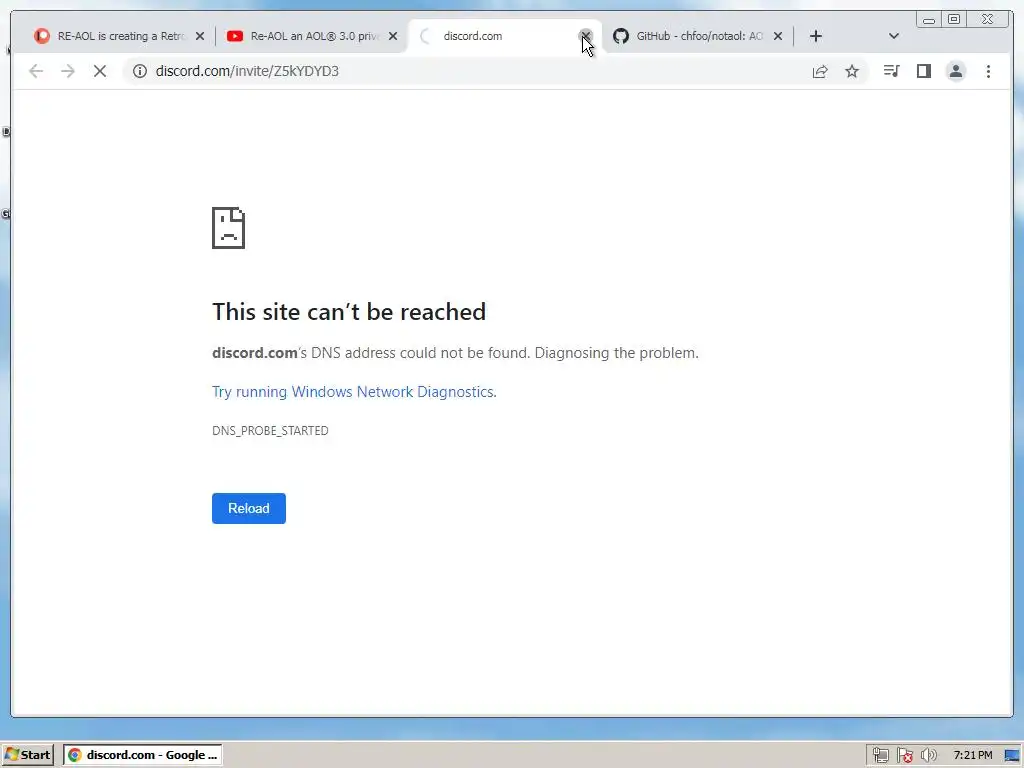Viewport: 1024px width, 768px height.
Task: Open the media control icon in toolbar
Action: [891, 71]
